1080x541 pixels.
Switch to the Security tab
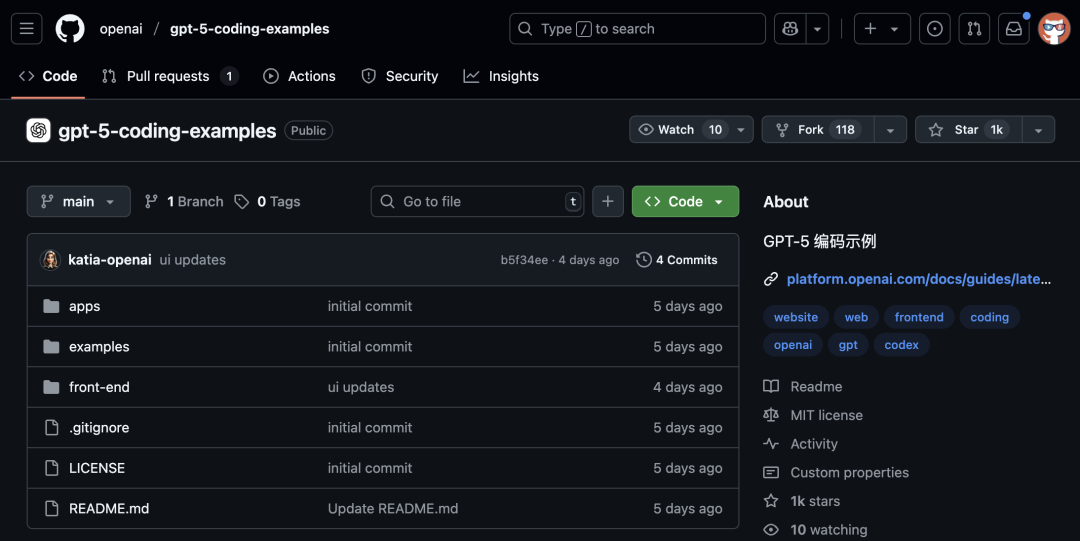(400, 76)
